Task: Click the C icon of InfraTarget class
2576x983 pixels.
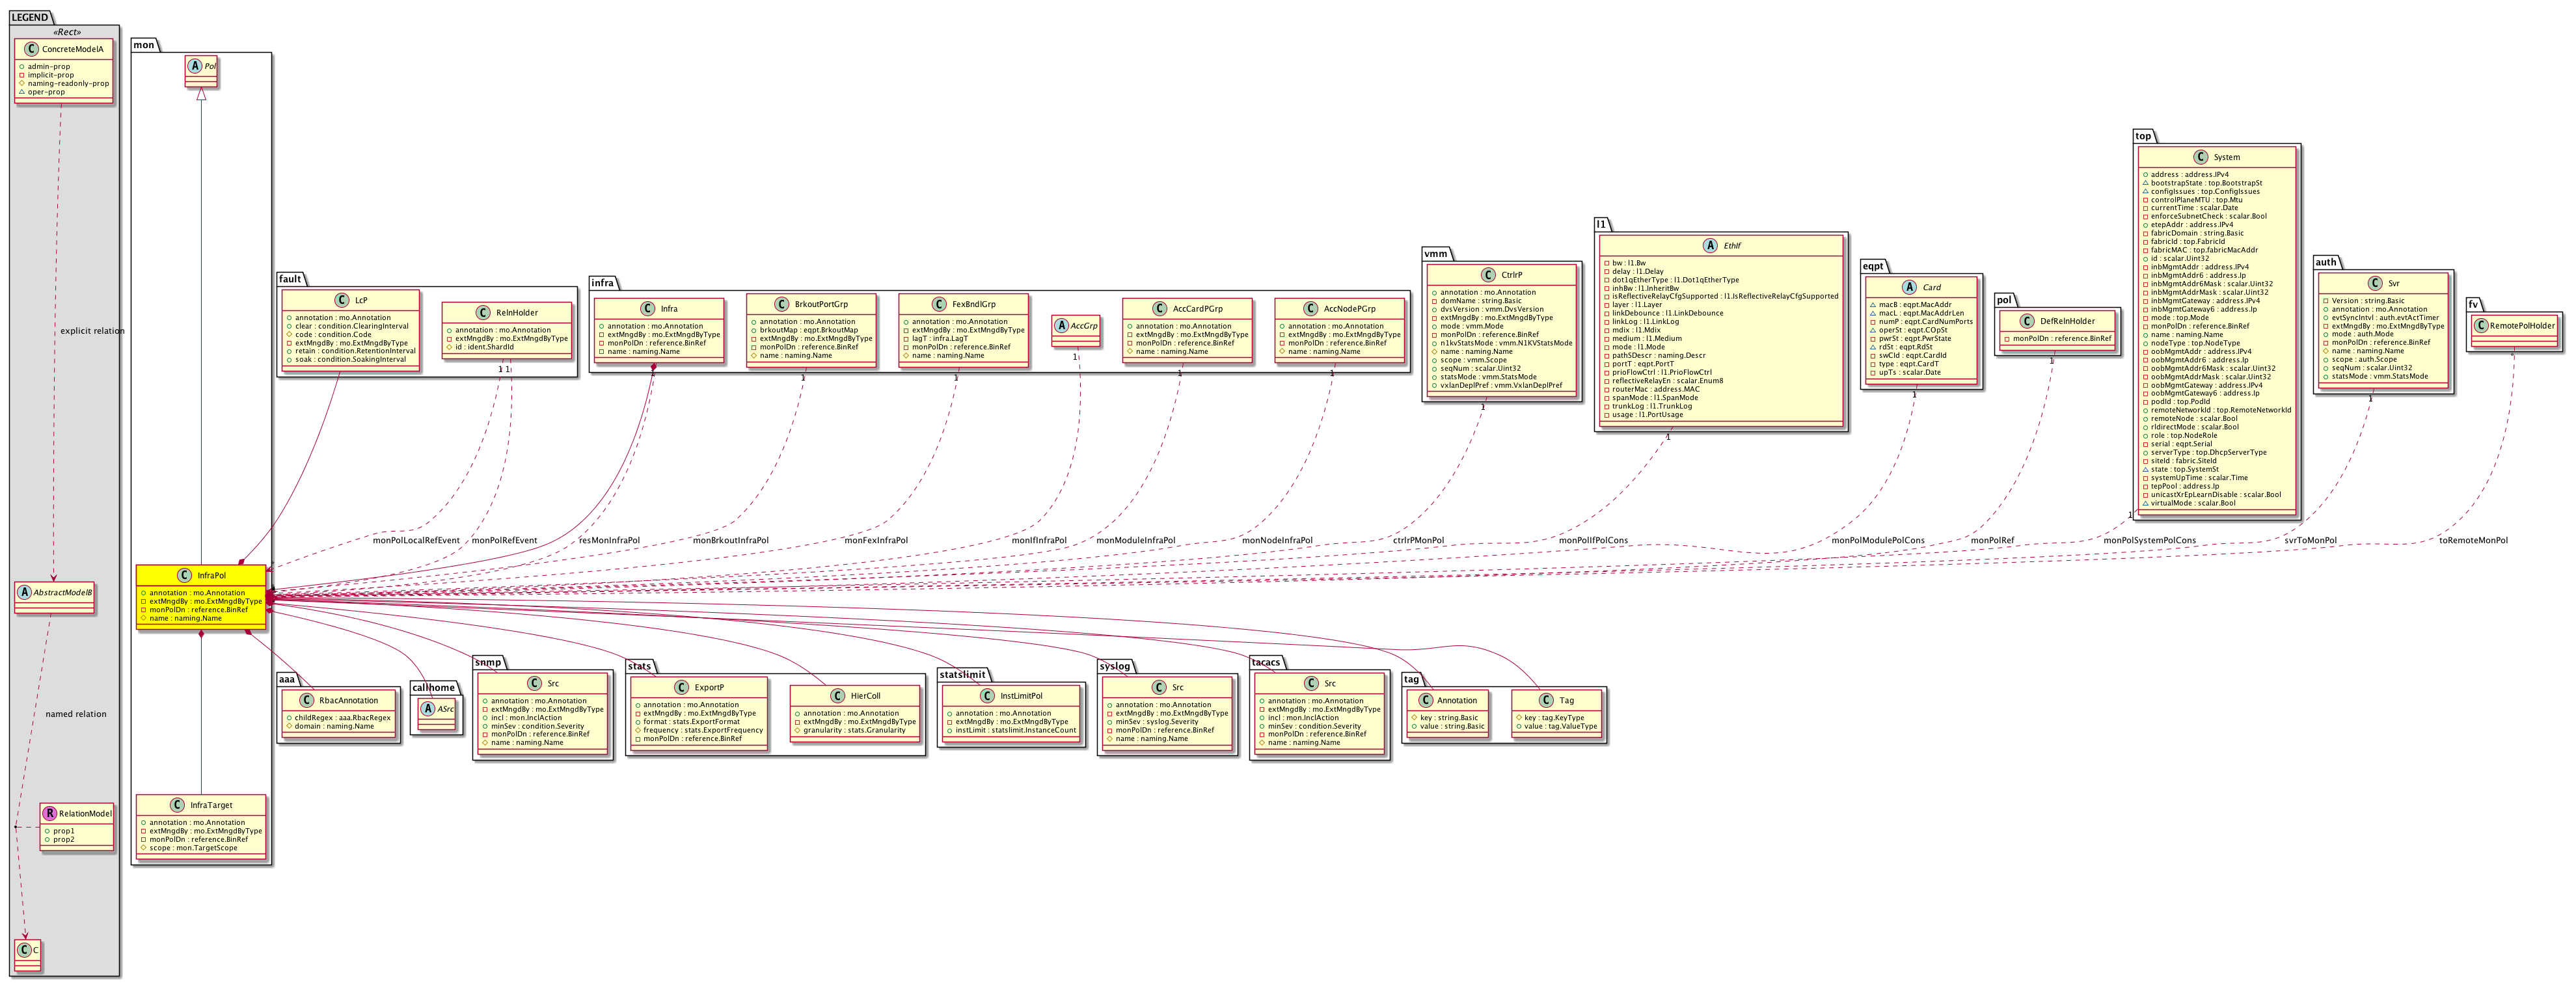Action: [x=177, y=804]
